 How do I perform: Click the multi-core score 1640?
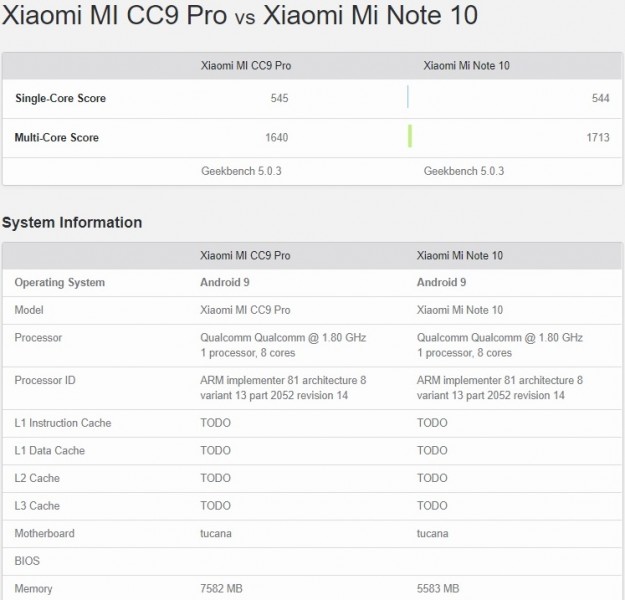(x=277, y=138)
